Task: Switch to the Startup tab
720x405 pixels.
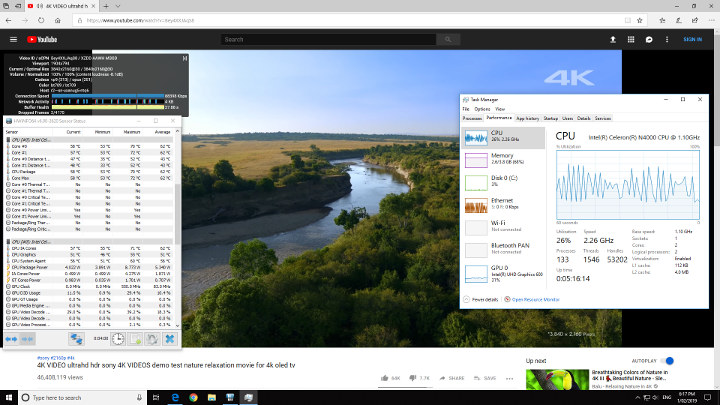Action: point(551,118)
